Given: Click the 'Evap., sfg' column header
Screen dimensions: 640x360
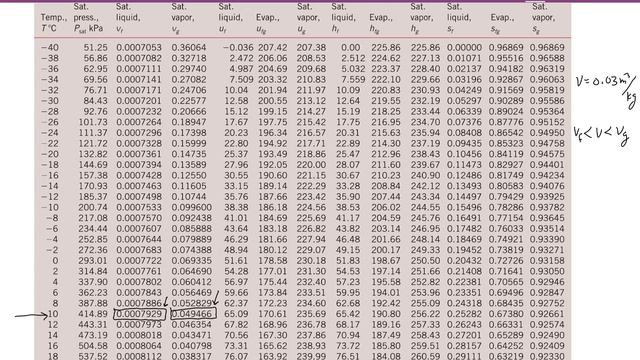Looking at the screenshot, I should [x=502, y=23].
